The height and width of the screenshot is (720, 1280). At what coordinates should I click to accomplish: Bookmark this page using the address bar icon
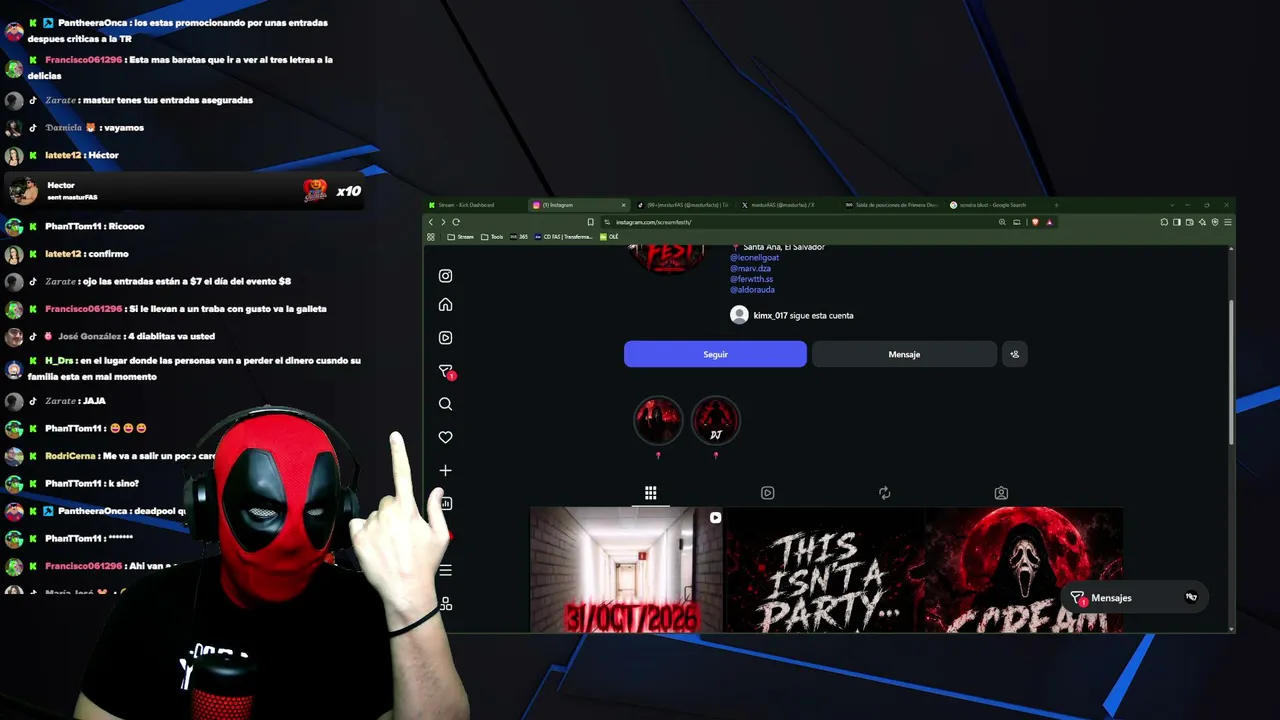click(590, 222)
